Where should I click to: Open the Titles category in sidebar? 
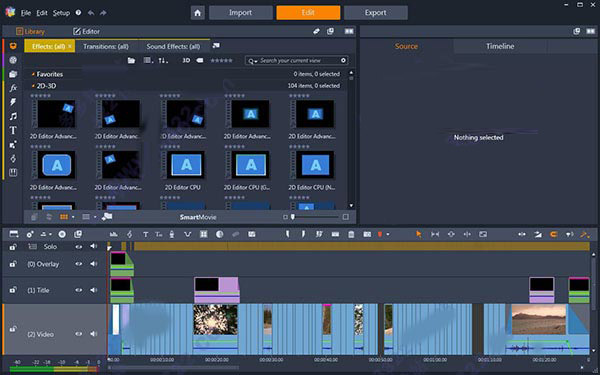pos(13,130)
